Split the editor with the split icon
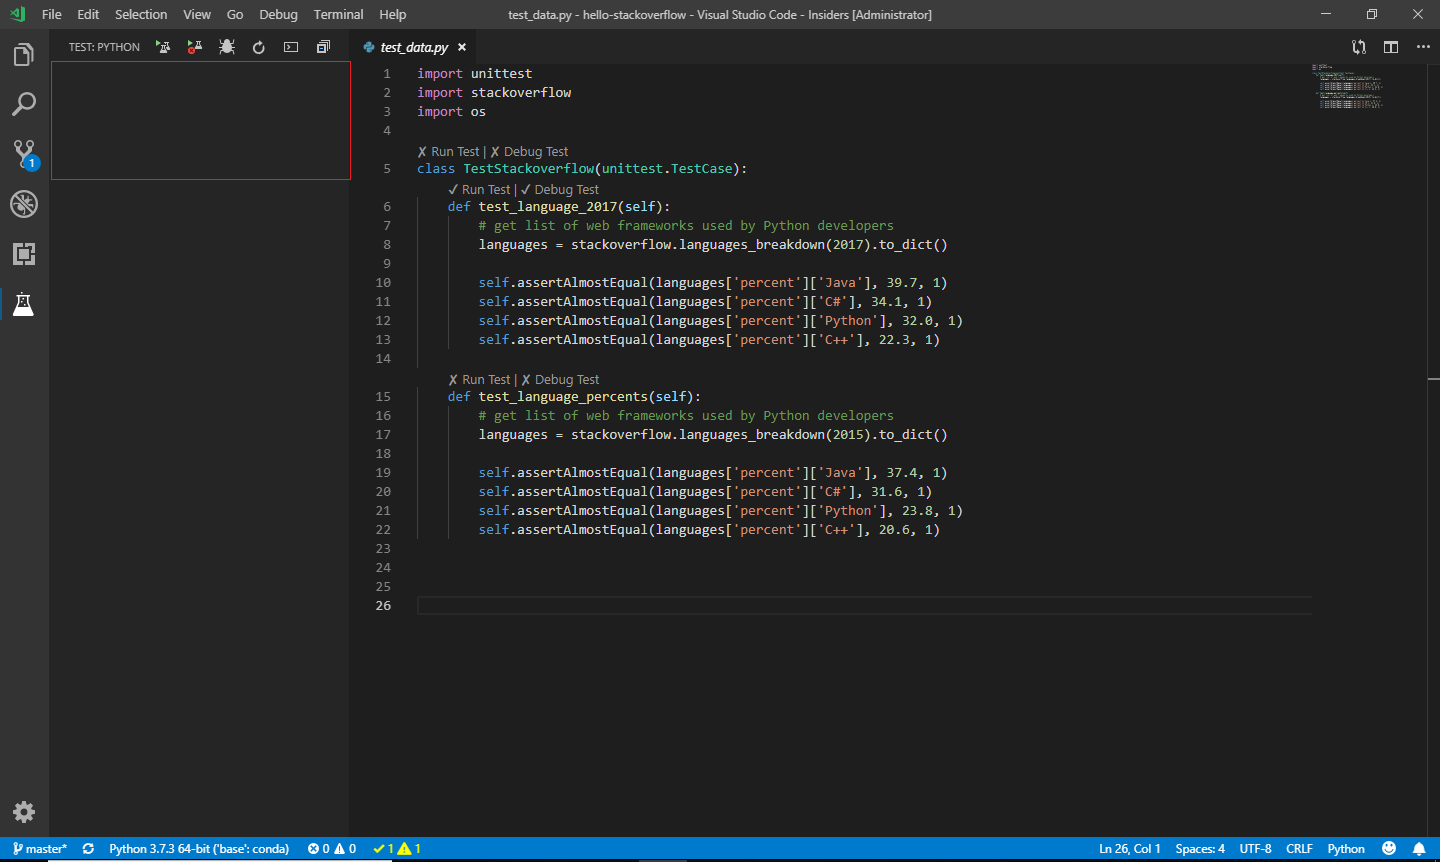The height and width of the screenshot is (862, 1440). click(x=1391, y=46)
